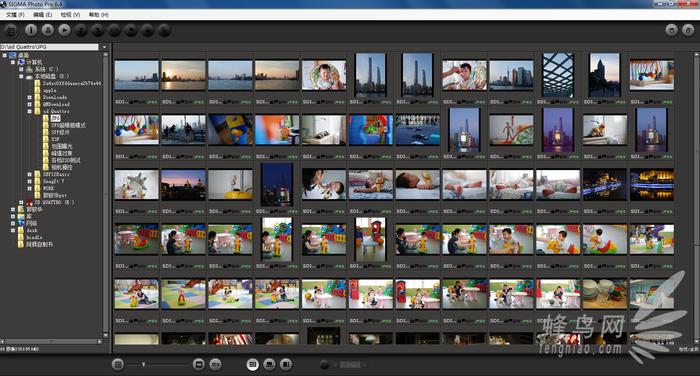The height and width of the screenshot is (376, 700).
Task: Click the small-thumbnail icon left of size slider
Action: pos(118,364)
